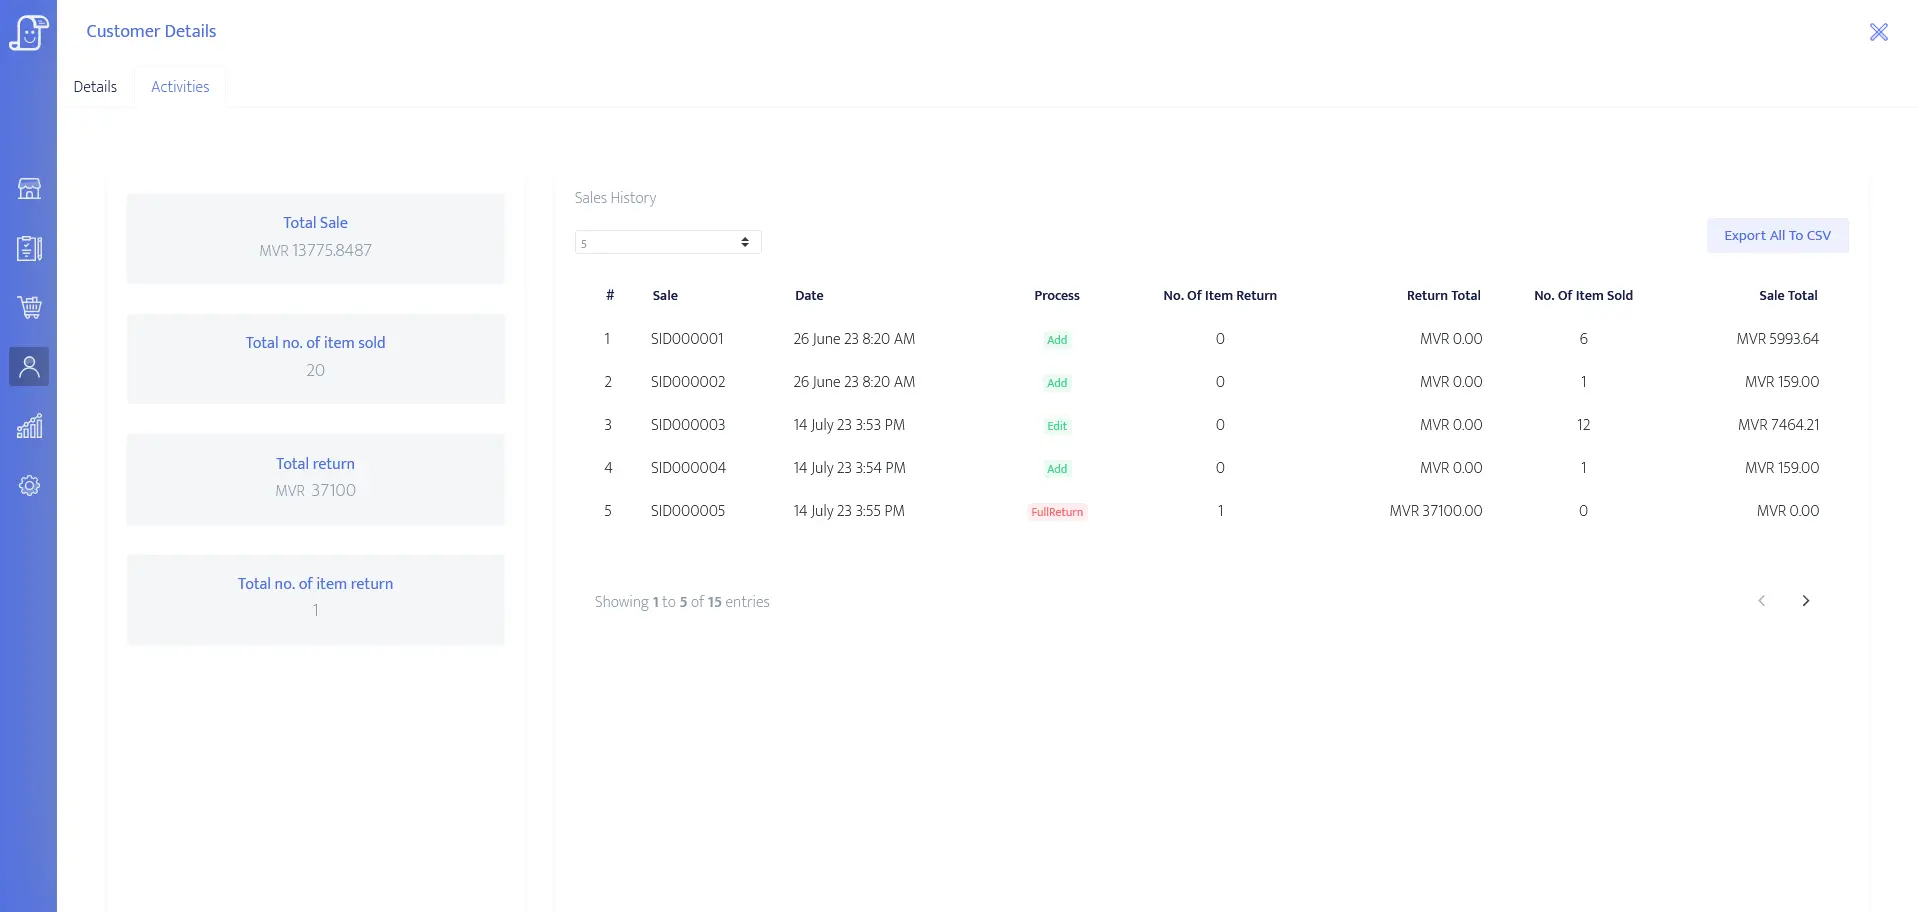Open the settings gear icon
1918x912 pixels.
(x=29, y=486)
